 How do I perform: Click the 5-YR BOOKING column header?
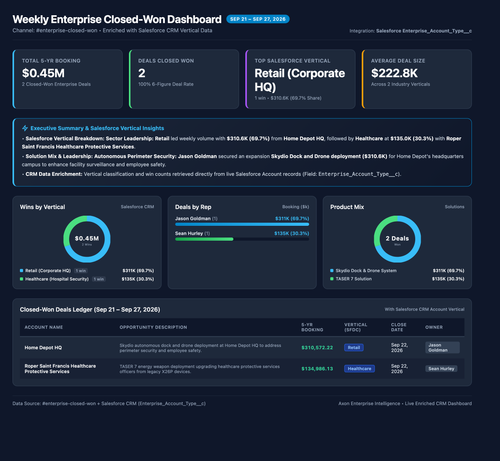[x=312, y=327]
